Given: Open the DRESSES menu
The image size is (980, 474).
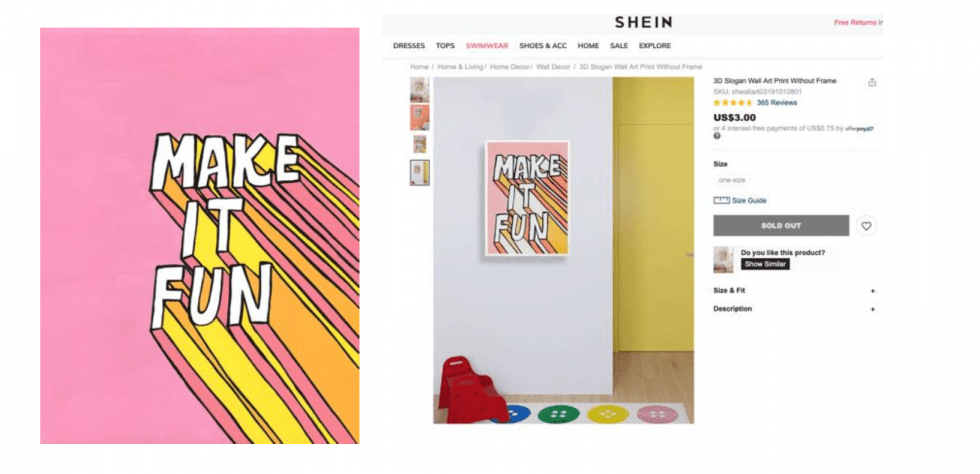Looking at the screenshot, I should pos(409,46).
